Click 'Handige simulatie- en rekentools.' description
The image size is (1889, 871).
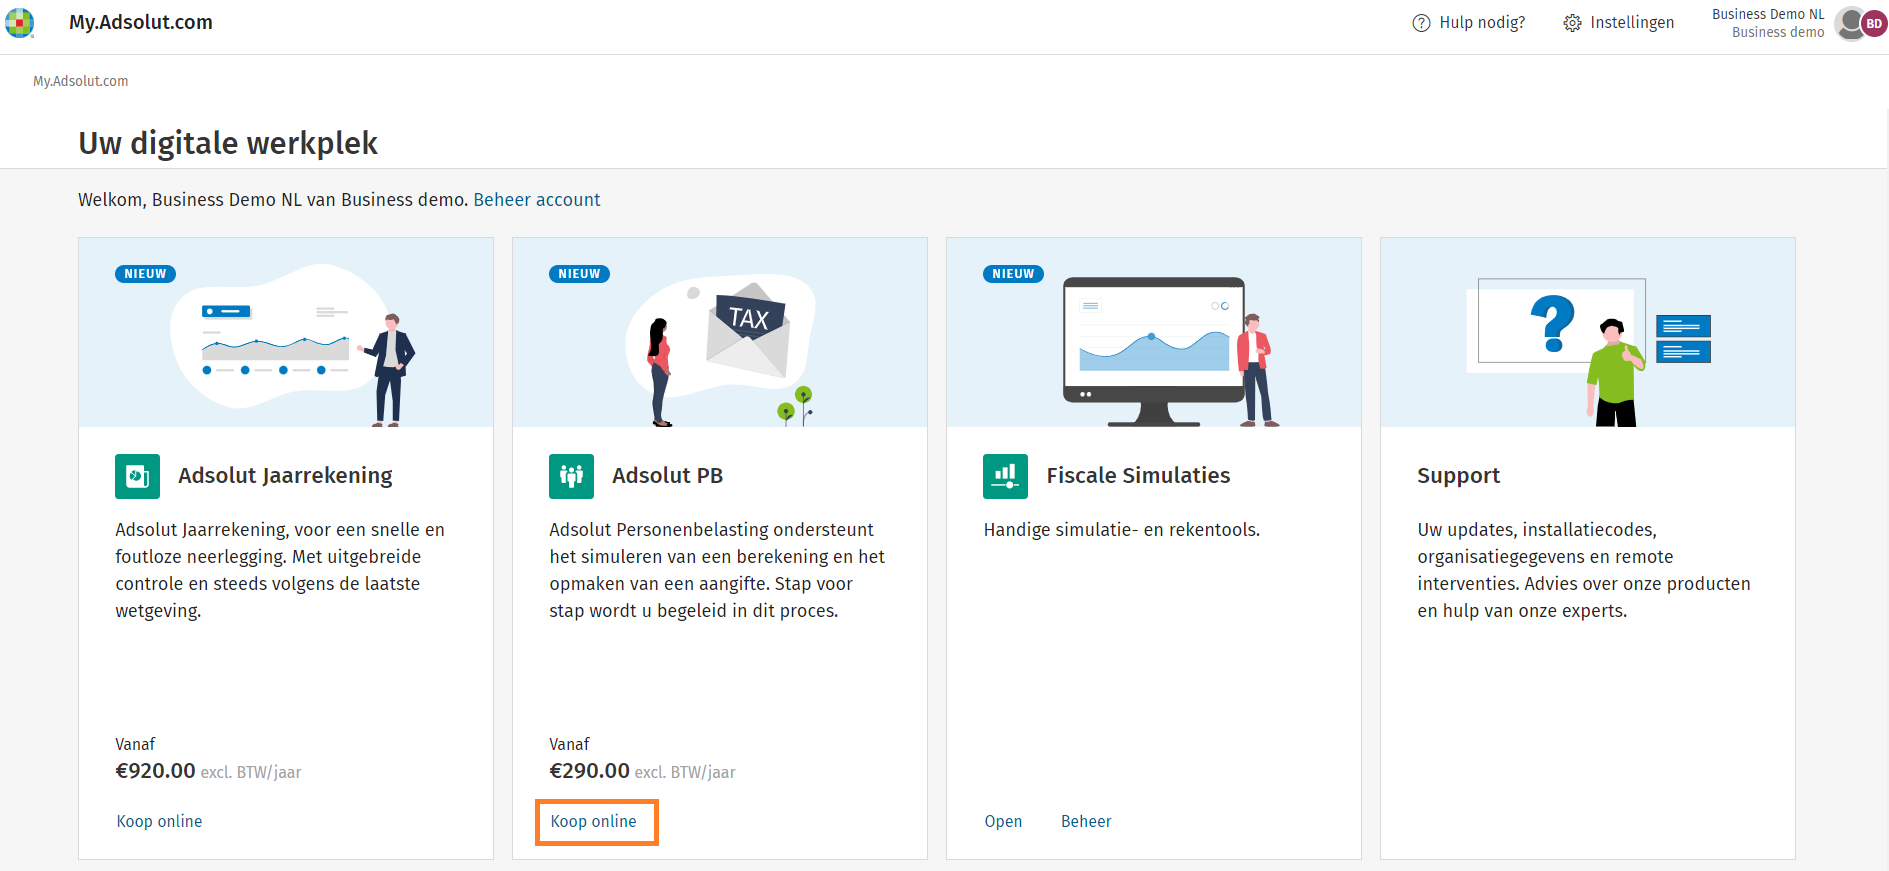[x=1122, y=530]
